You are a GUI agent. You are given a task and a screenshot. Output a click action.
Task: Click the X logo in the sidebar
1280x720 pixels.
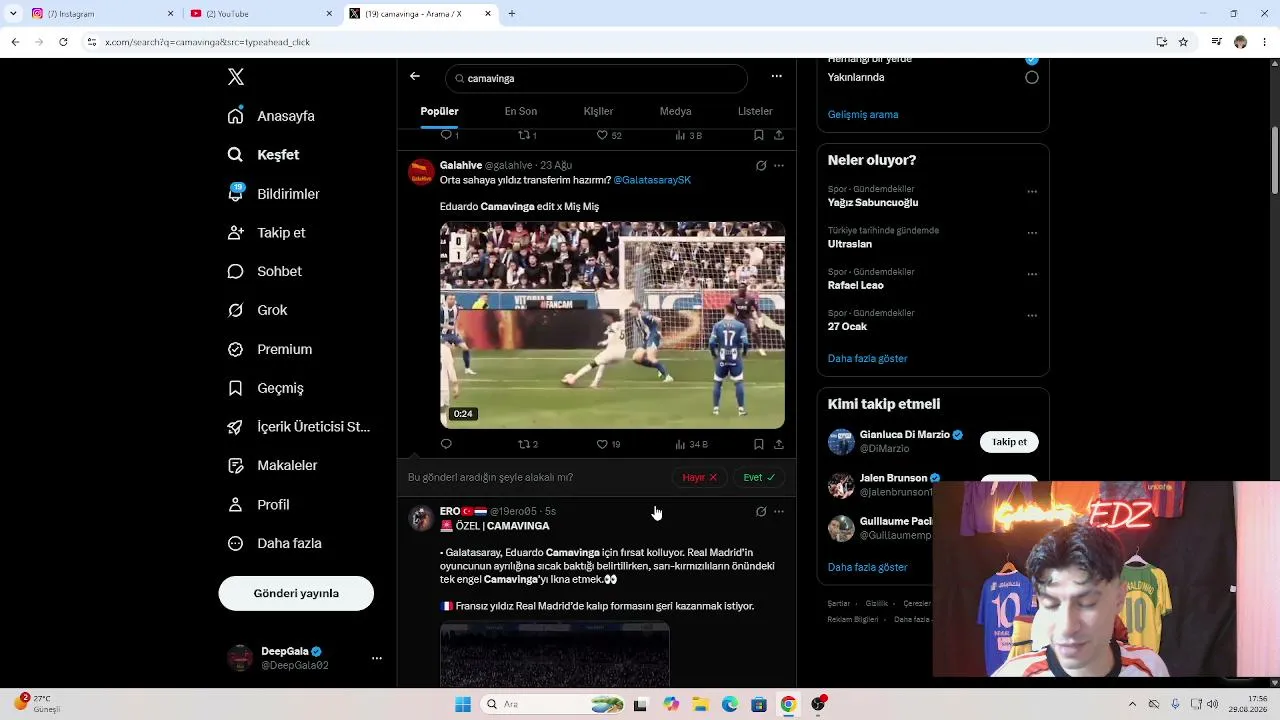tap(236, 77)
